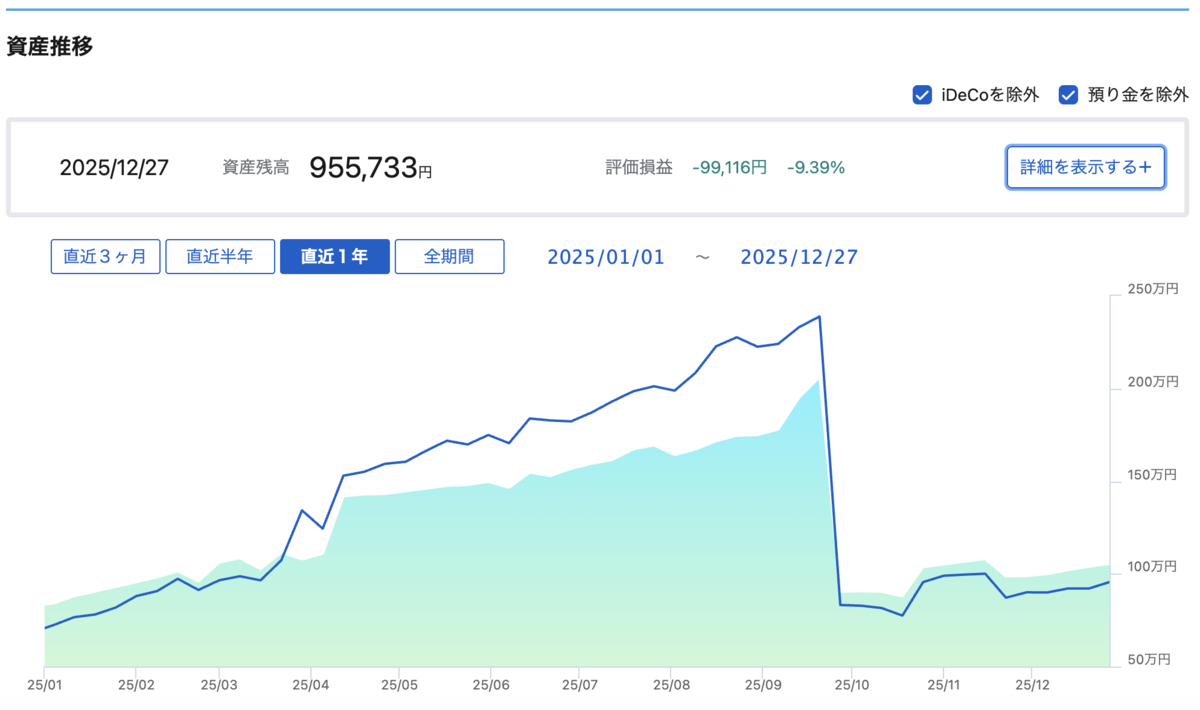The image size is (1200, 710).
Task: Open the start date 2025/01/01 picker
Action: 606,257
